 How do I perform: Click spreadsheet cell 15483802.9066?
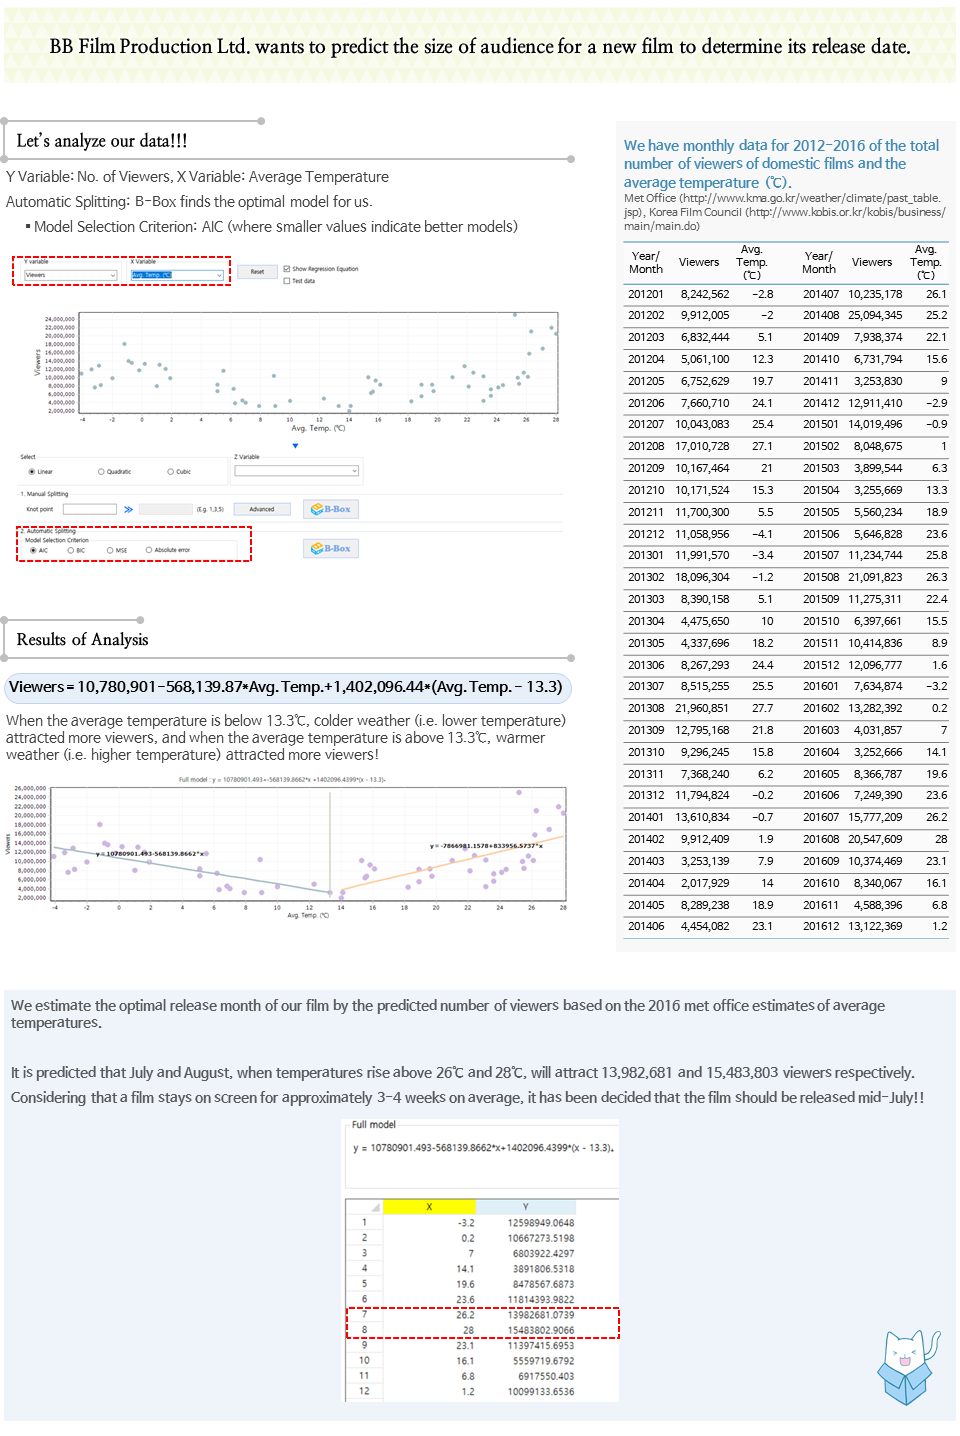(541, 1330)
